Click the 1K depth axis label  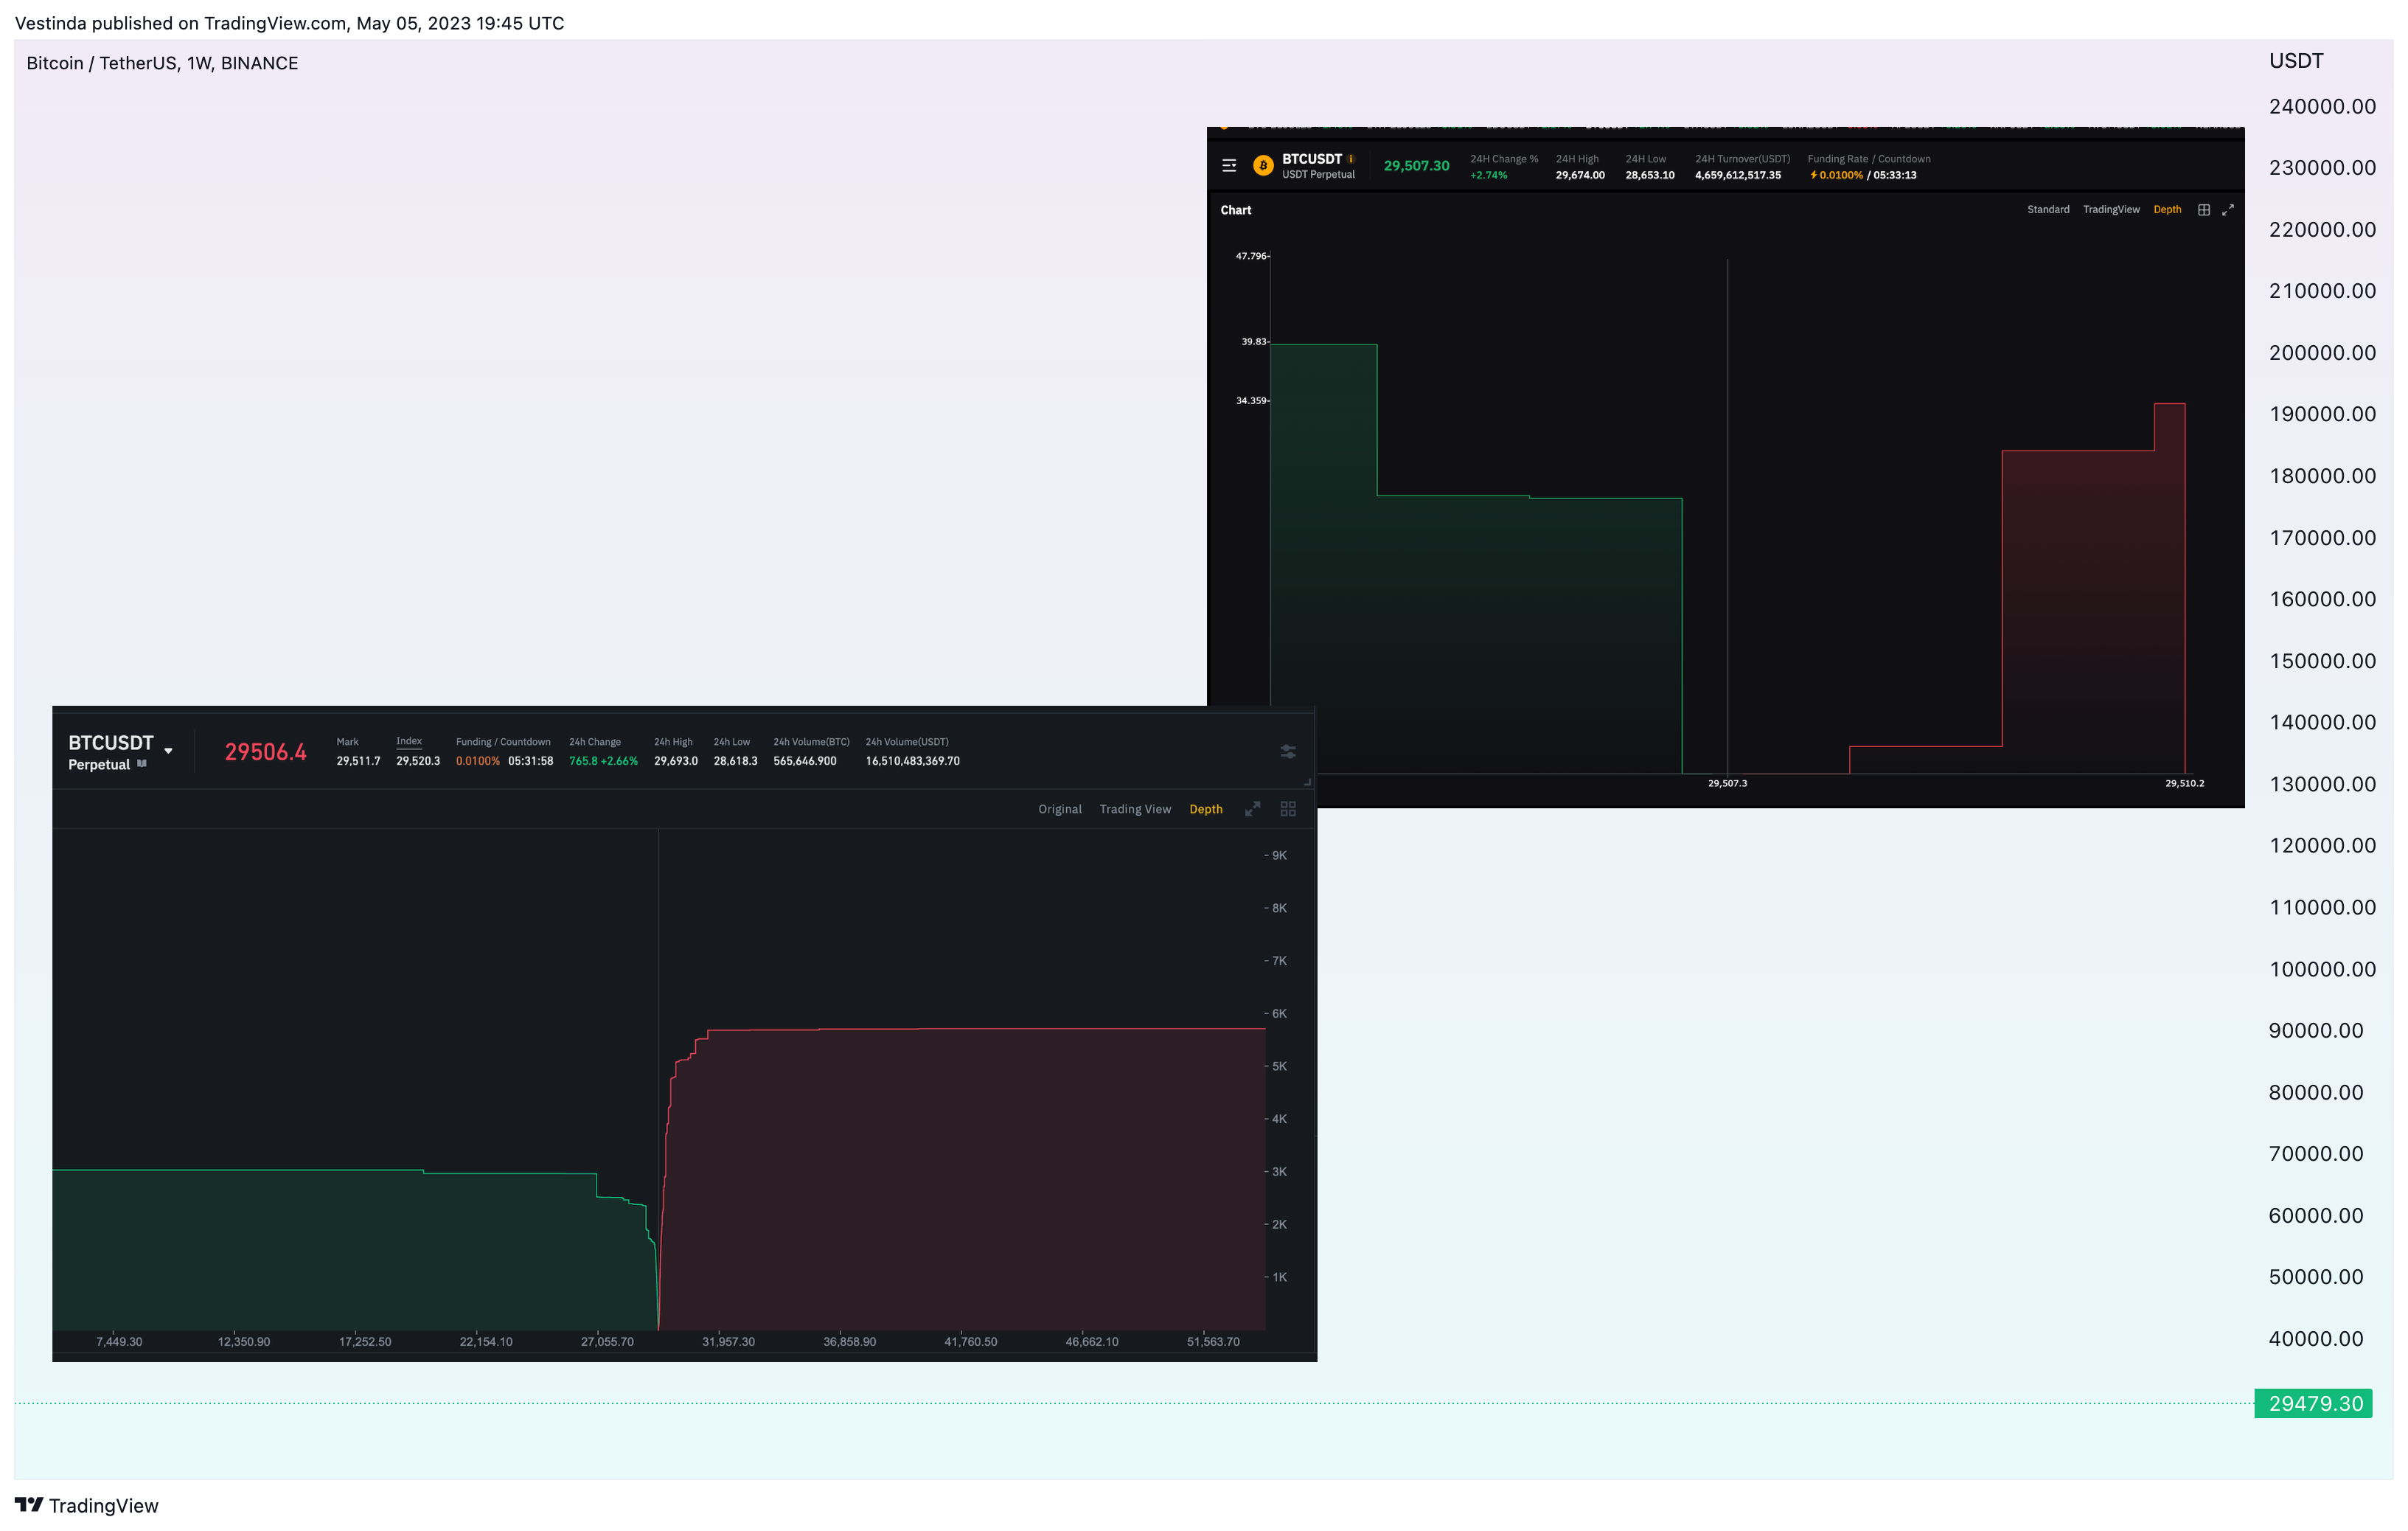click(x=1279, y=1277)
